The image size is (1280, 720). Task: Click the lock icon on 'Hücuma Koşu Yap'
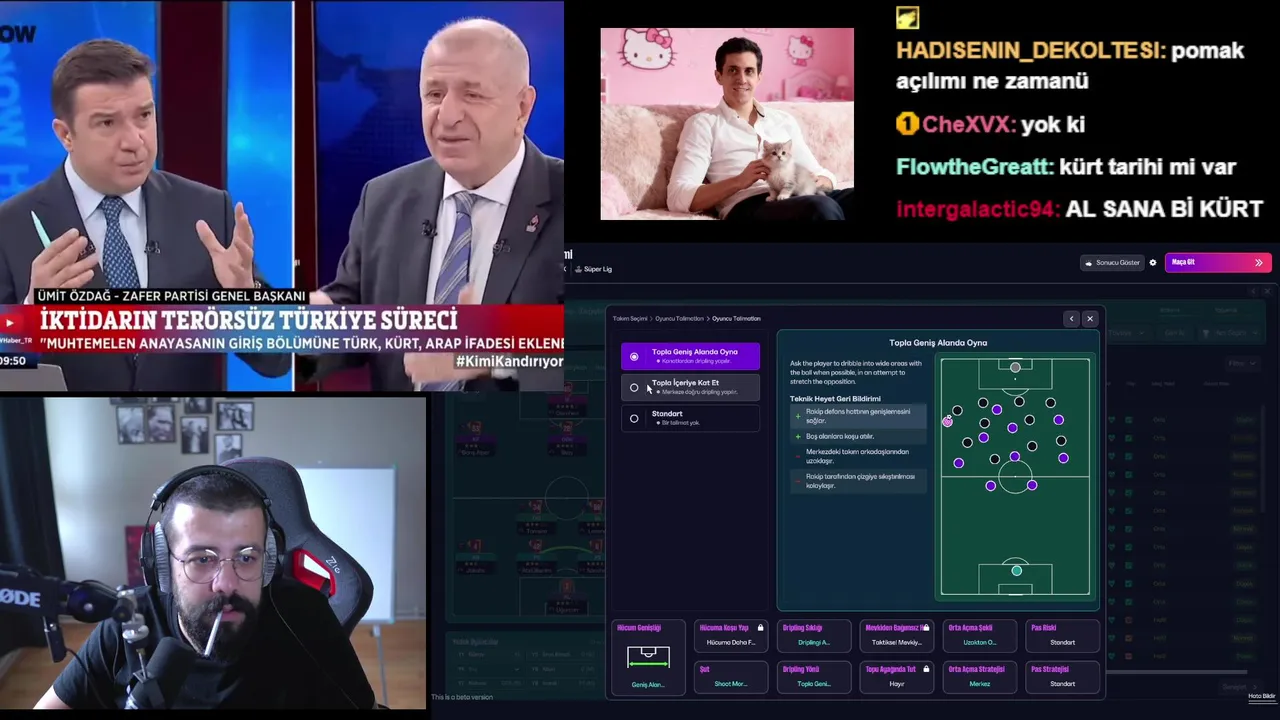click(760, 628)
